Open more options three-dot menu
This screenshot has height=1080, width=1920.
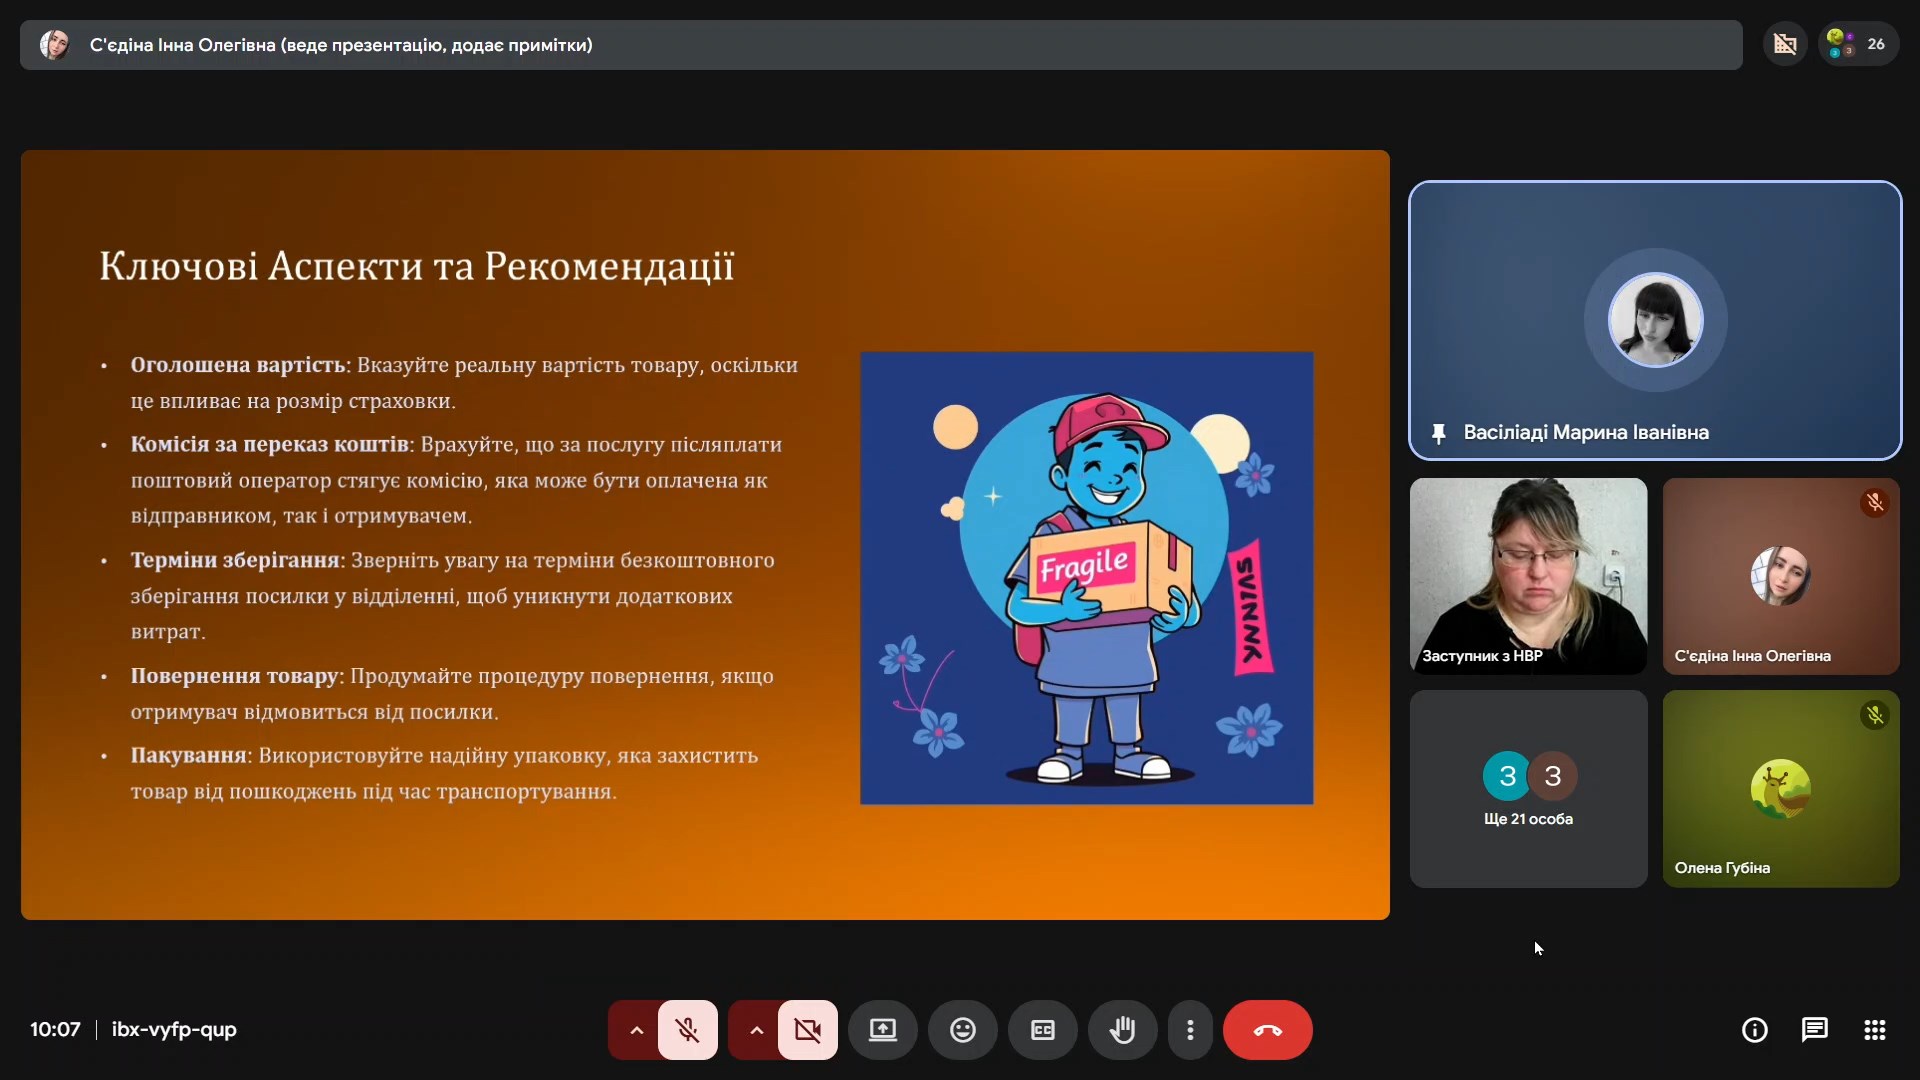(1190, 1030)
